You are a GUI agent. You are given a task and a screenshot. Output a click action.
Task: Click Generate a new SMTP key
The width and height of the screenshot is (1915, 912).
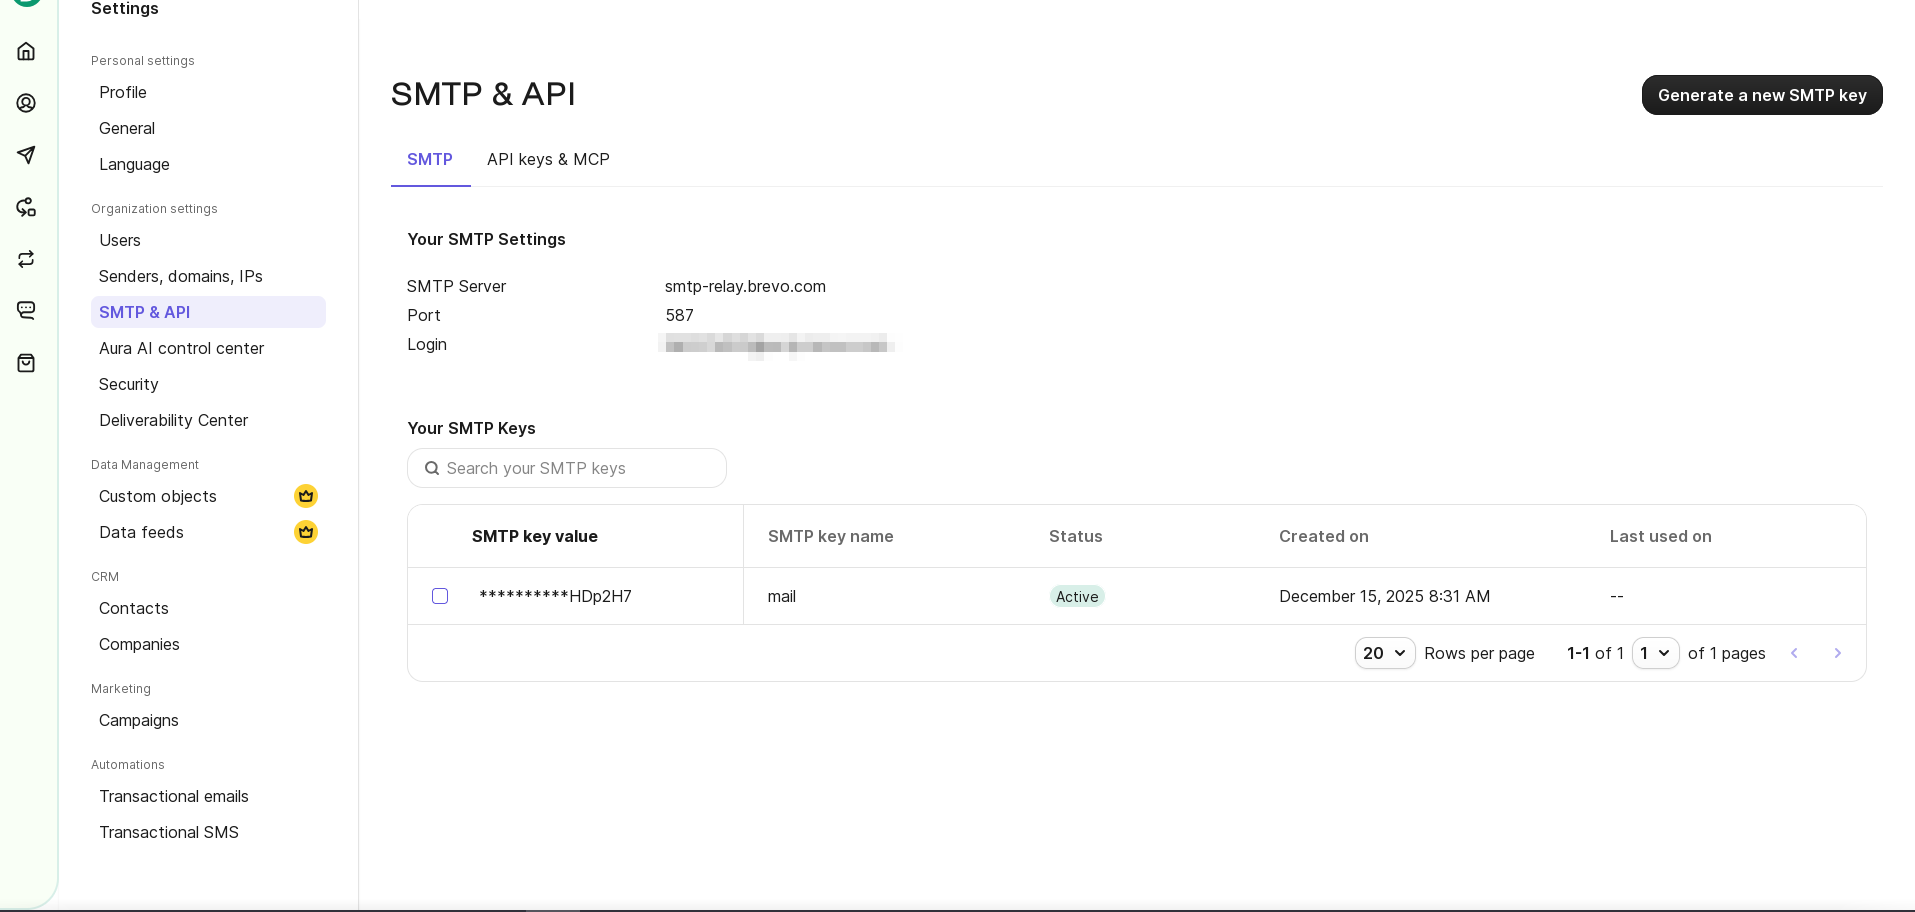1761,95
